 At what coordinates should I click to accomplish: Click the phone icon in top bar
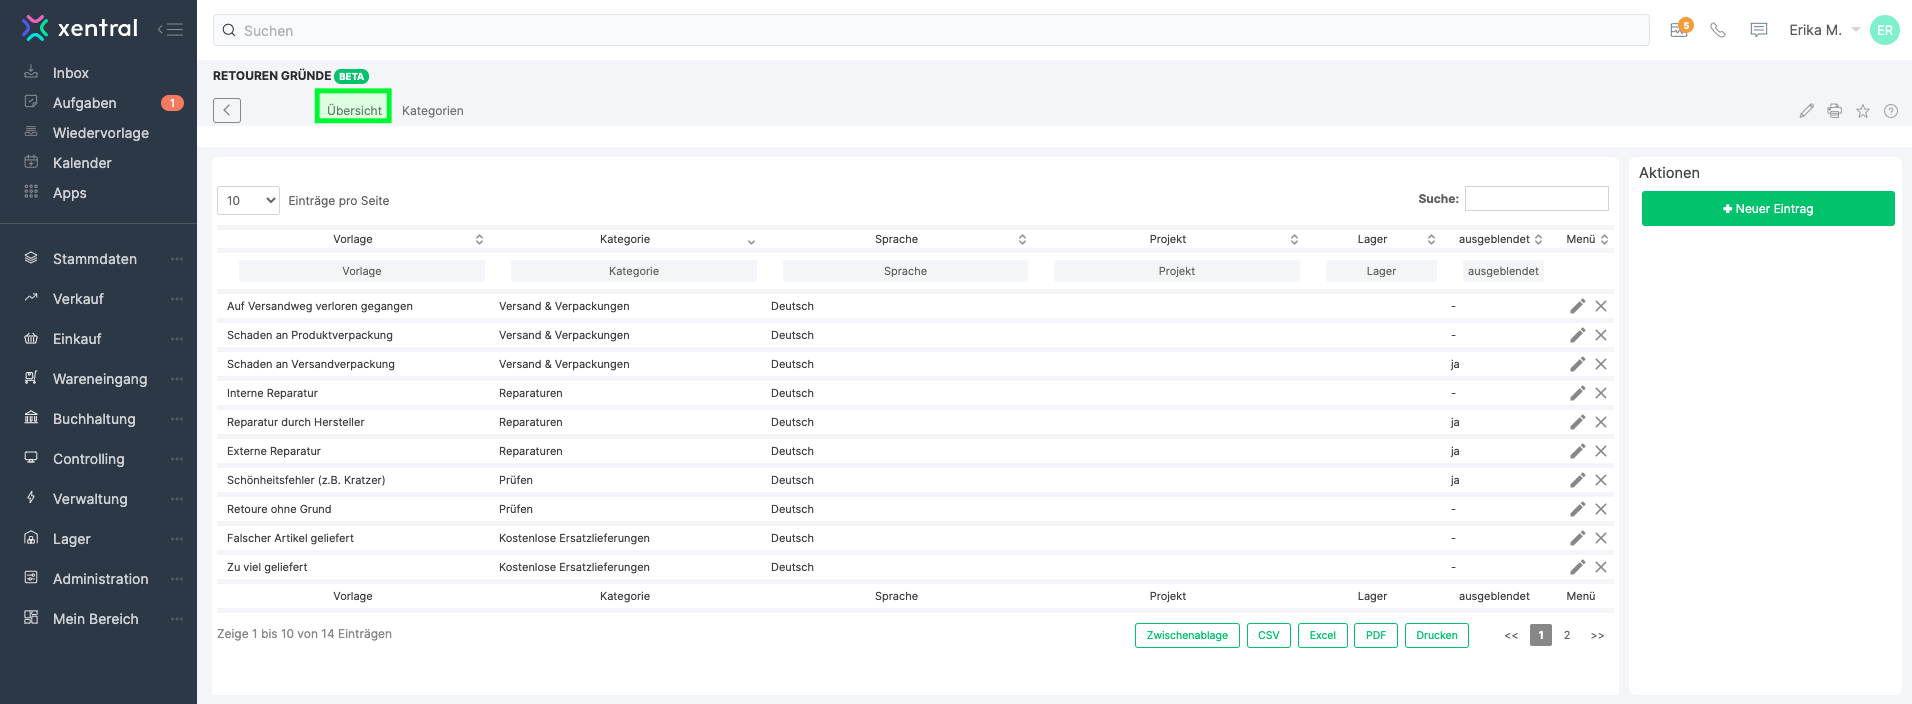pyautogui.click(x=1718, y=30)
